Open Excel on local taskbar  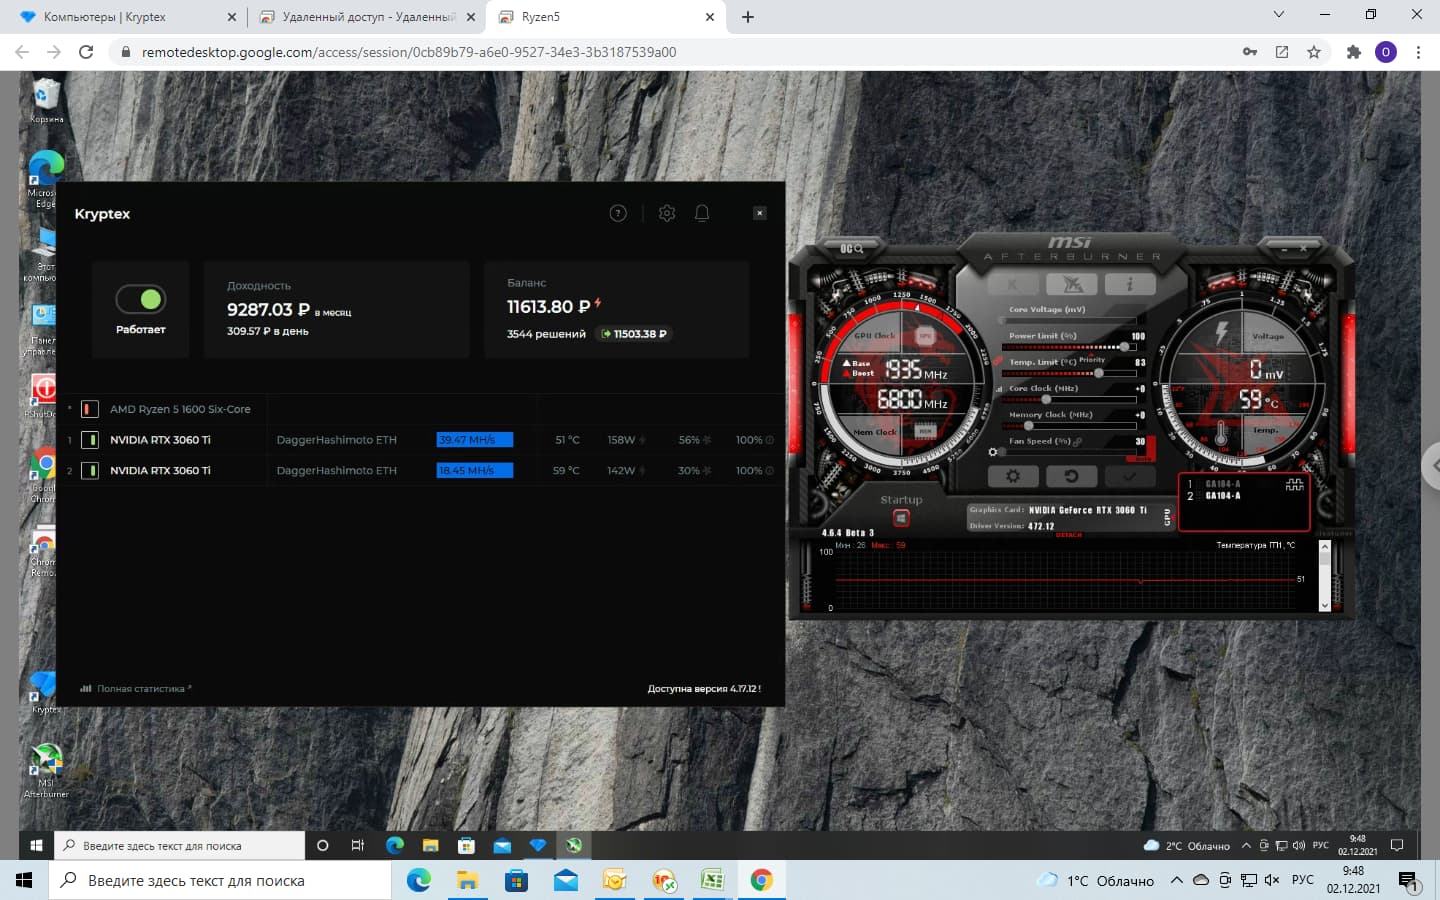coord(712,880)
